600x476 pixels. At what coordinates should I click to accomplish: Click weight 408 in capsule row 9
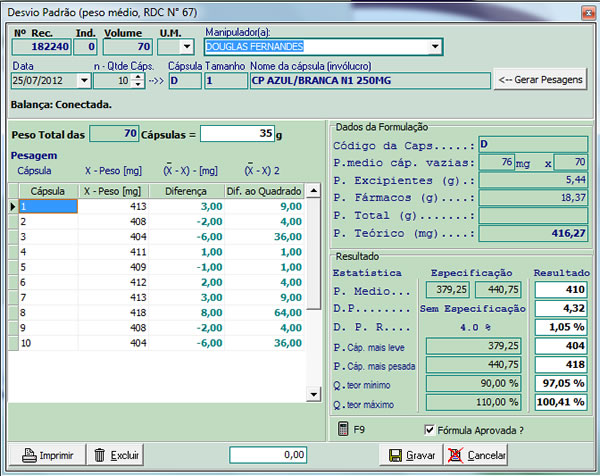pyautogui.click(x=113, y=328)
